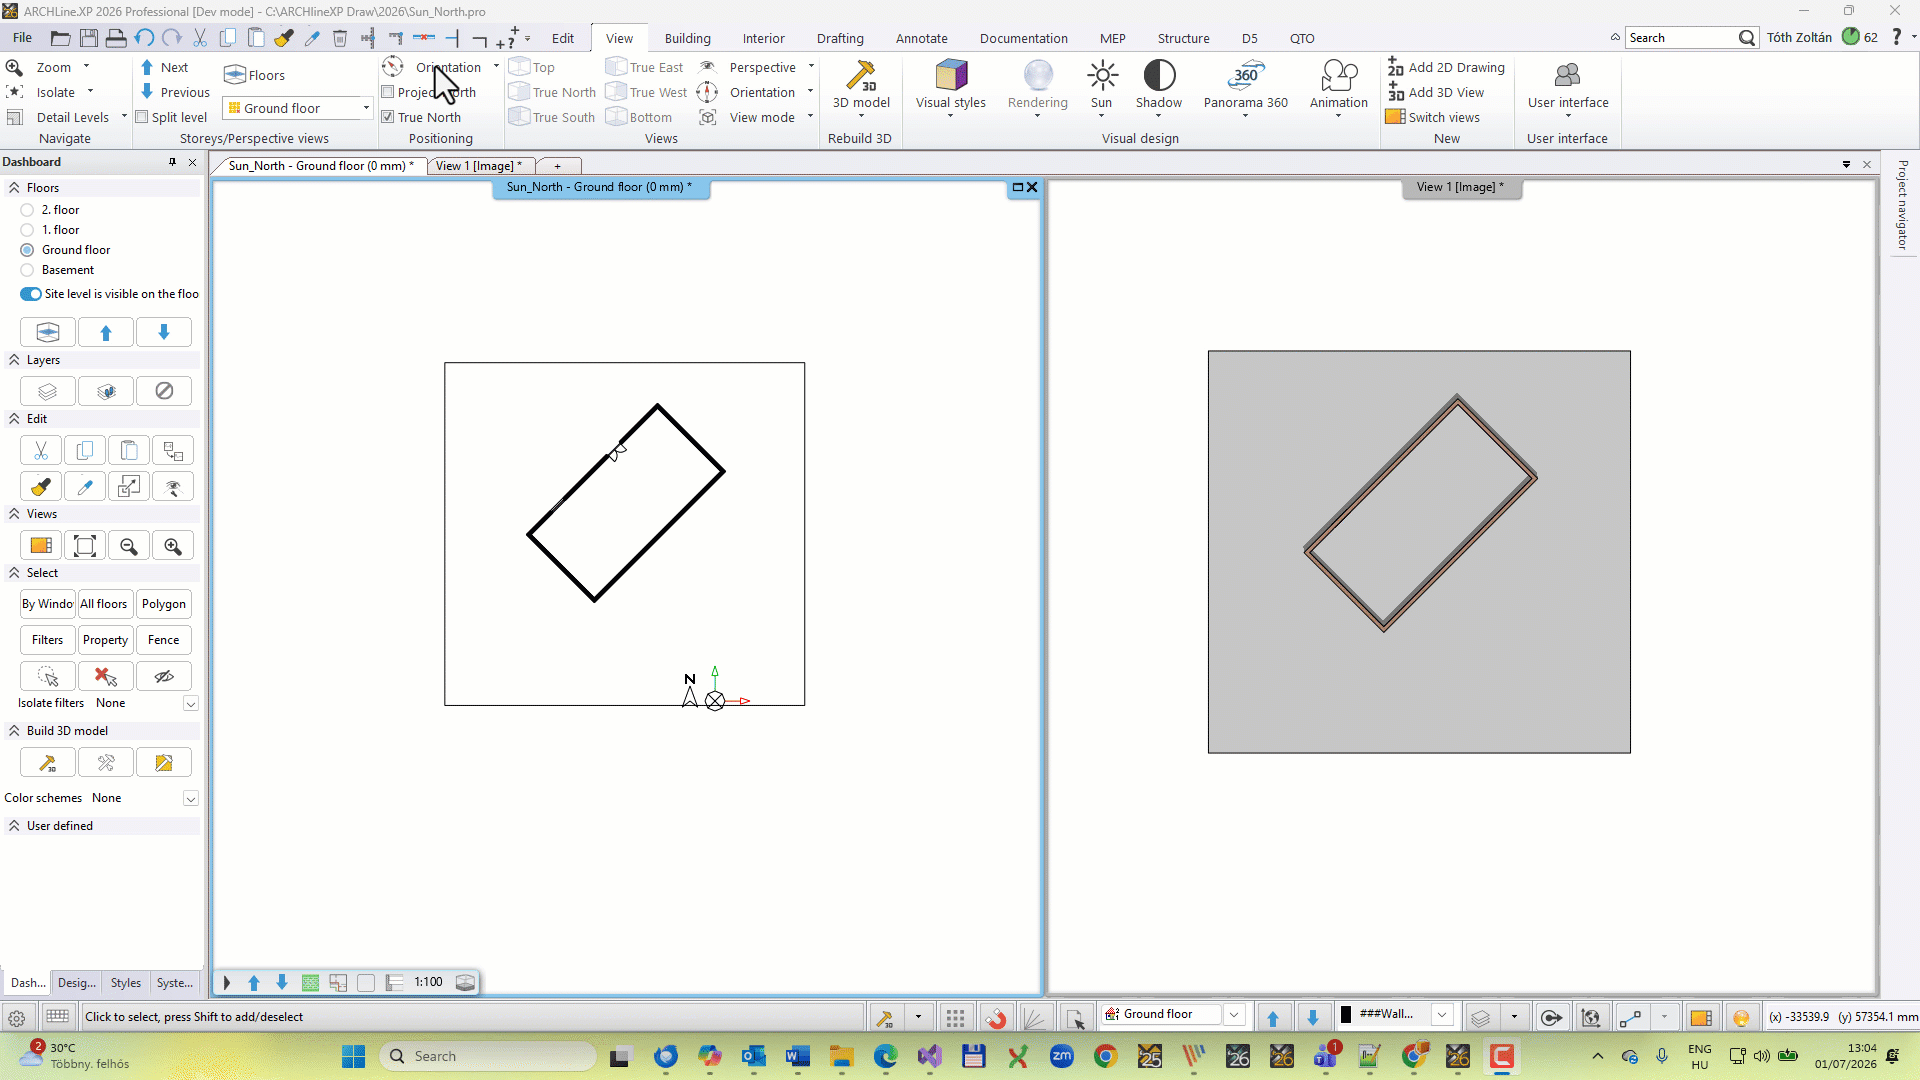This screenshot has width=1920, height=1080.
Task: Click the Cut scissors icon in Dashboard Edit
Action: (41, 451)
